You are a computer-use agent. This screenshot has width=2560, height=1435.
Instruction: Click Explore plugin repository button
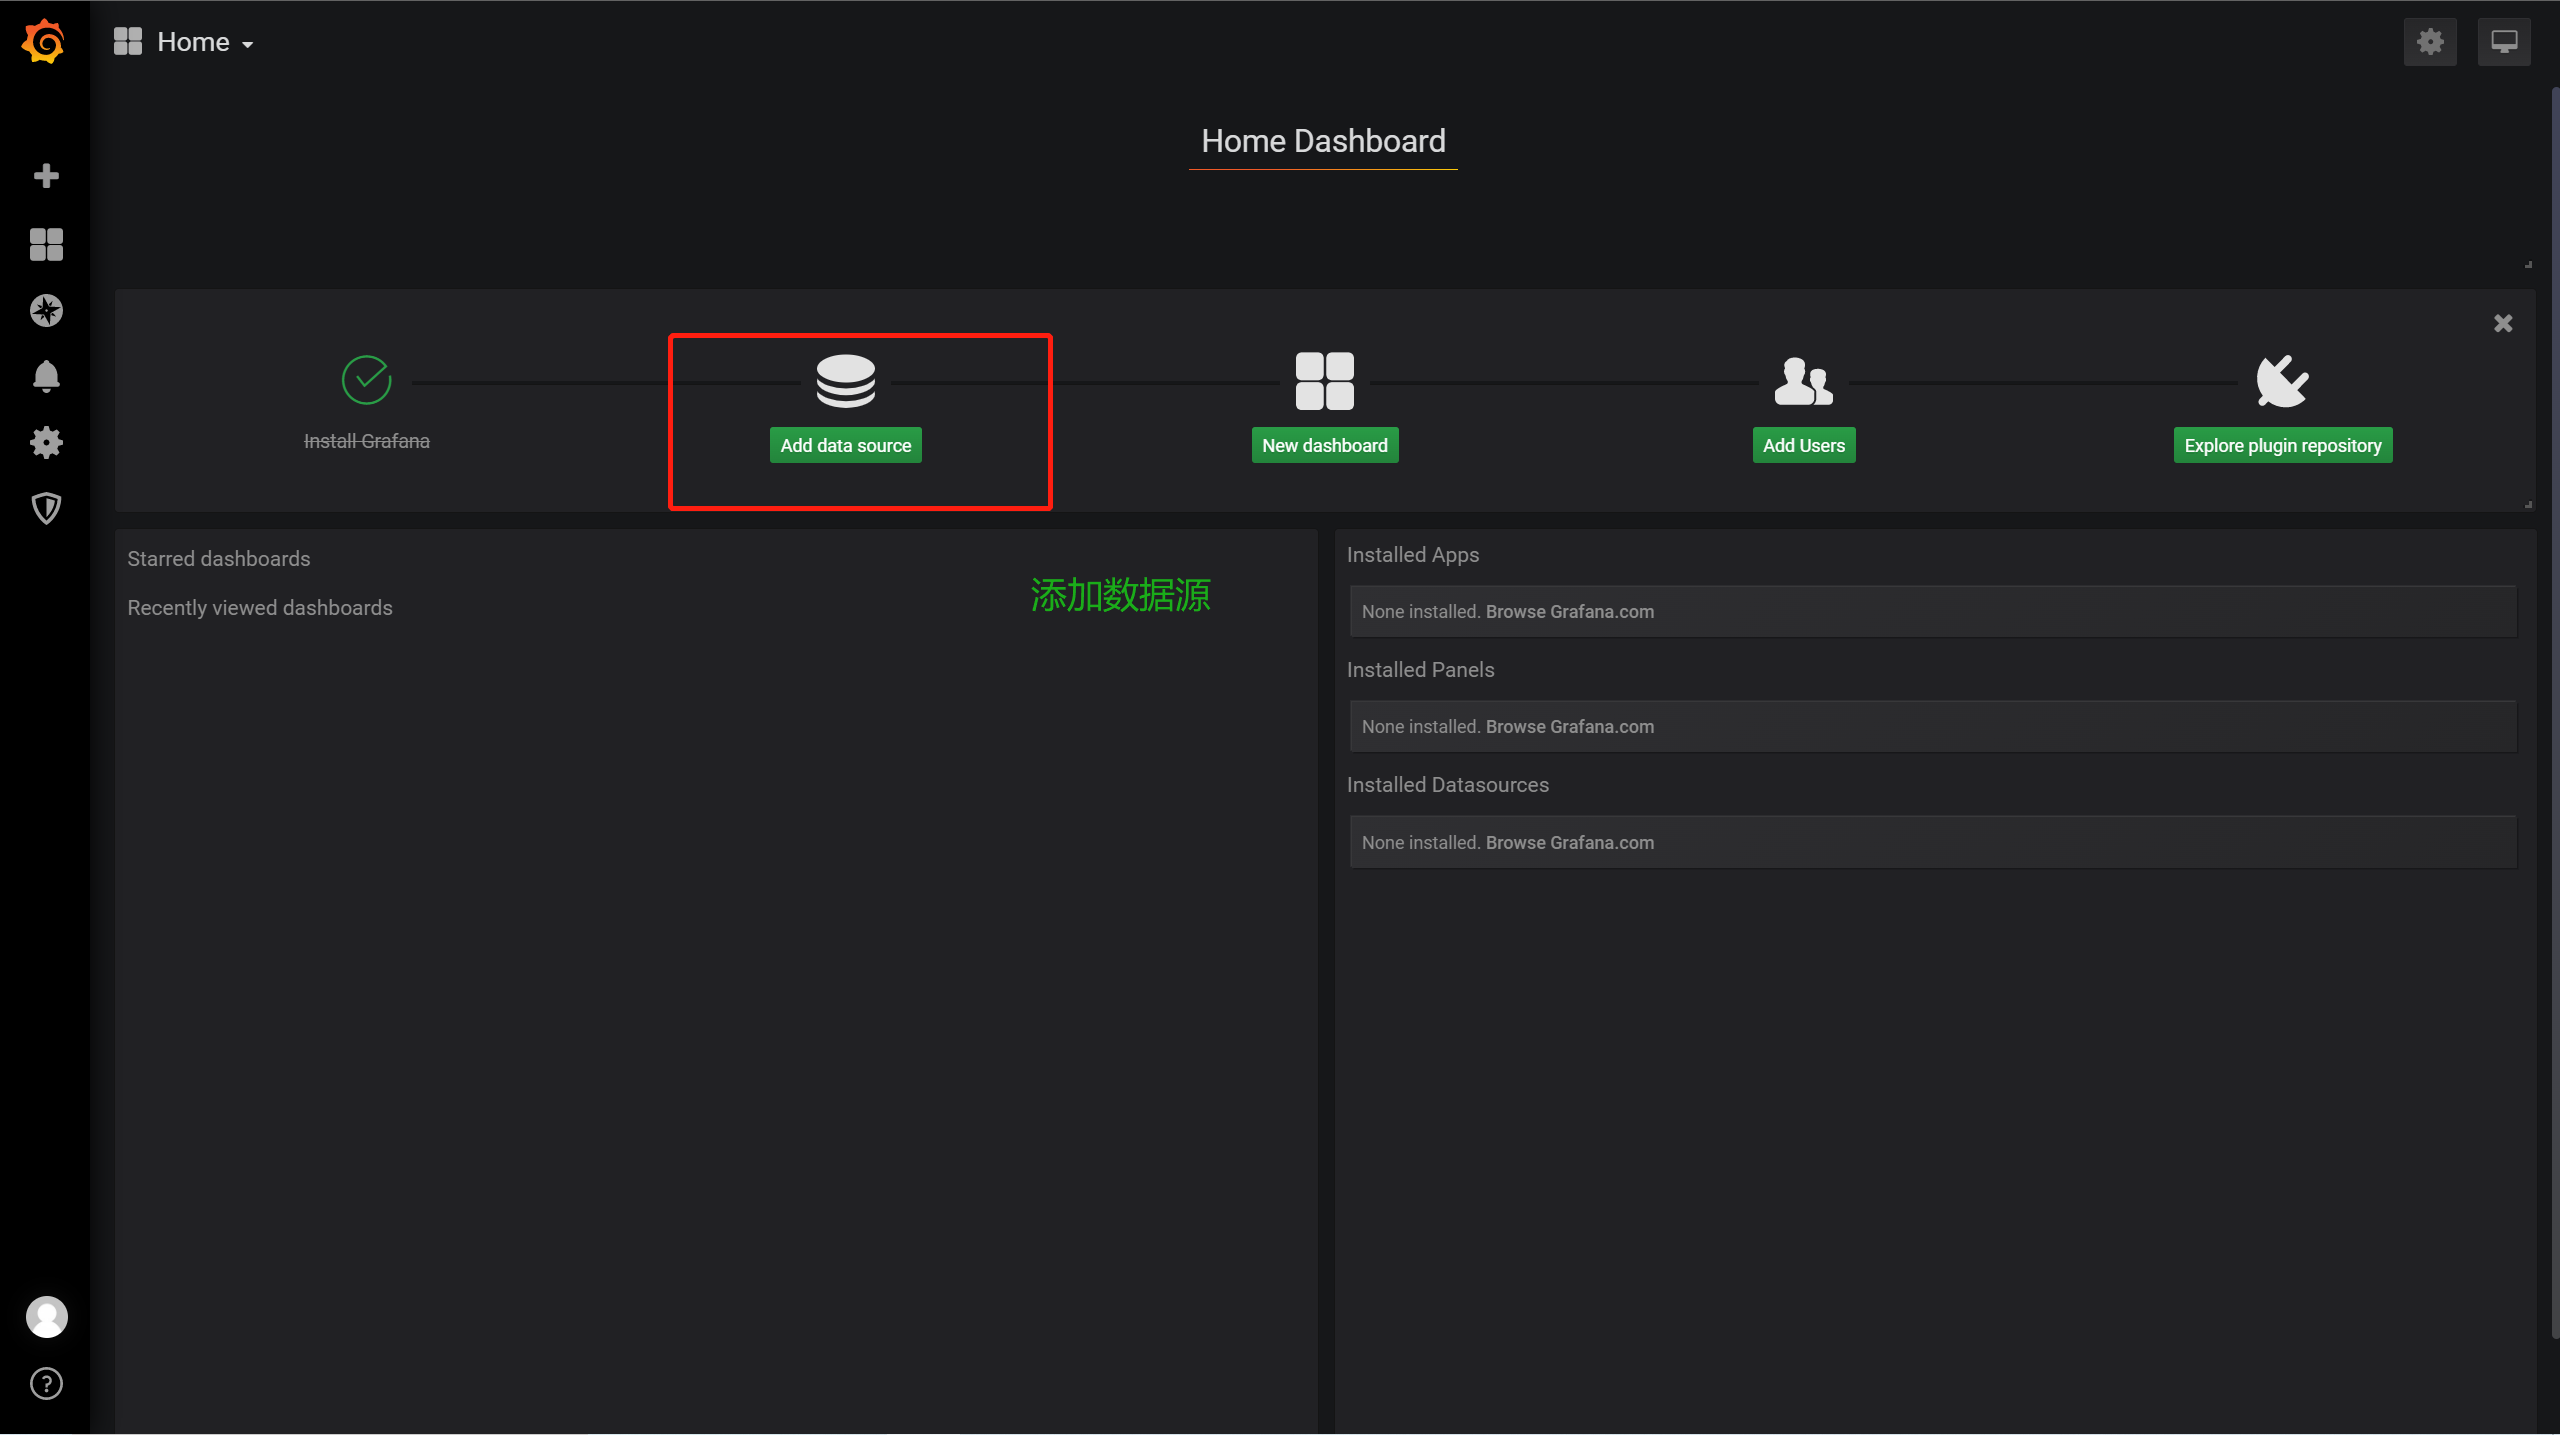click(2282, 446)
